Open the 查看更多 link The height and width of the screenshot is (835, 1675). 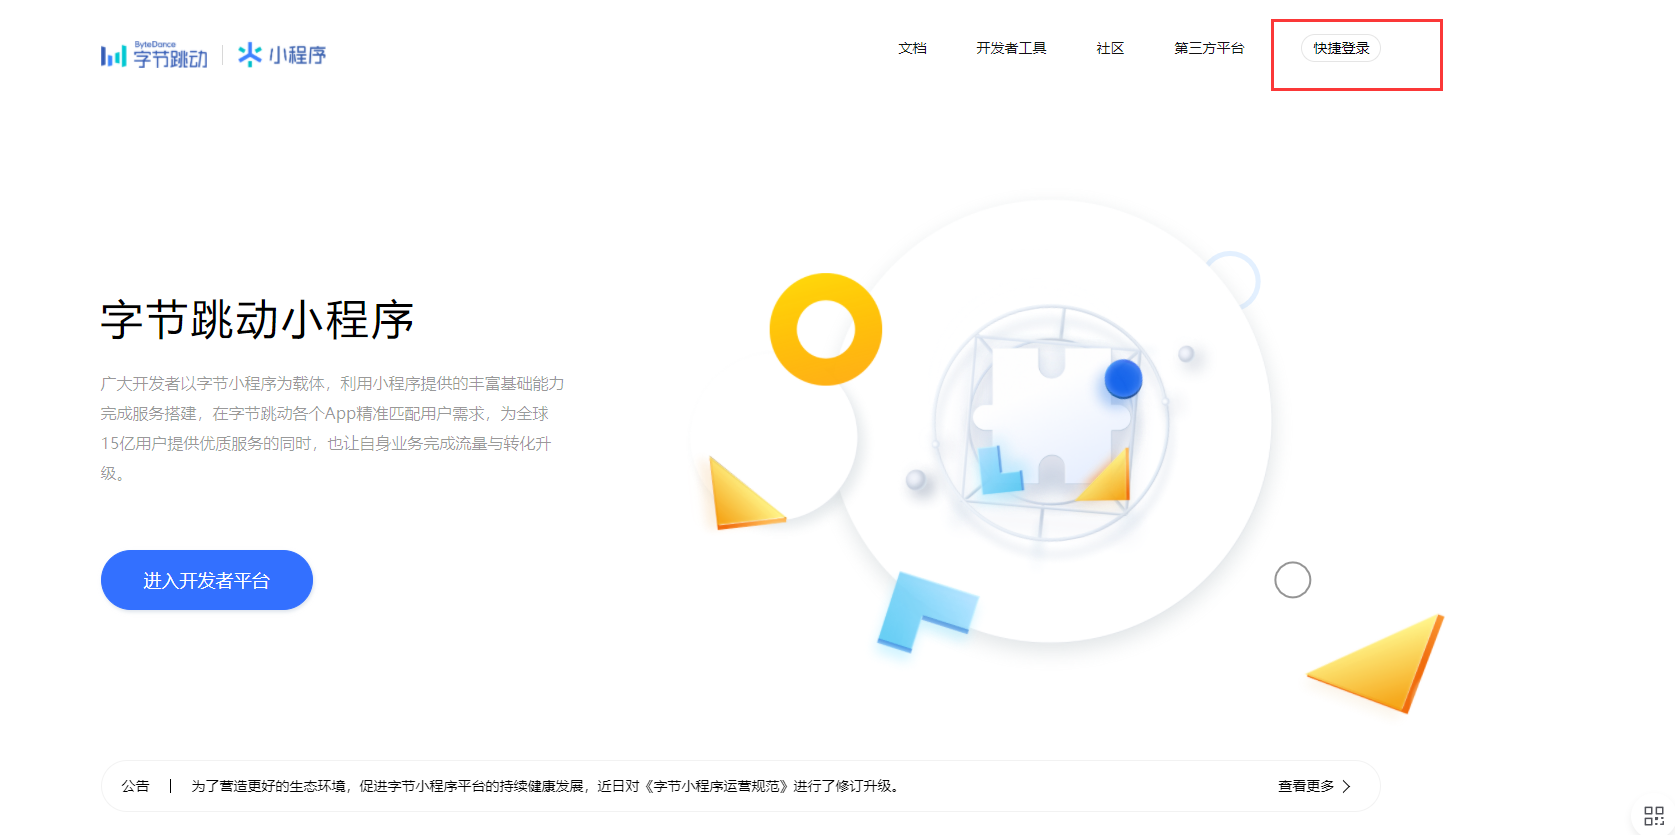coord(1306,787)
